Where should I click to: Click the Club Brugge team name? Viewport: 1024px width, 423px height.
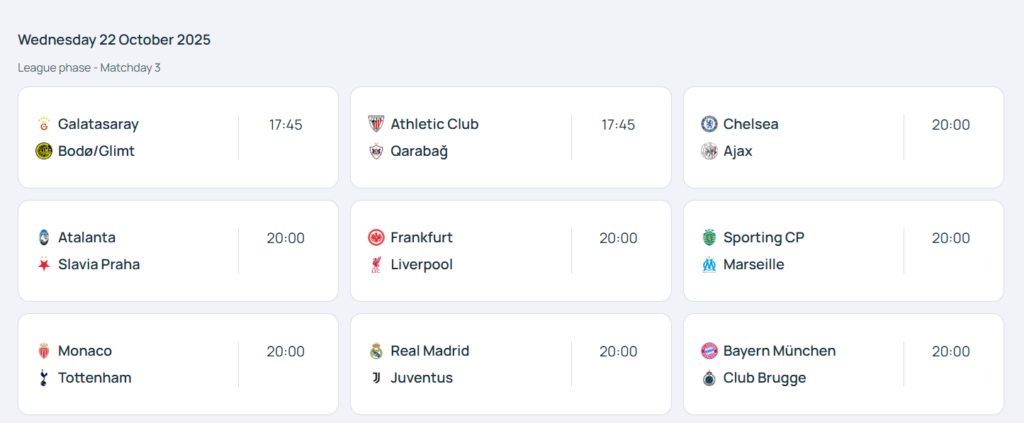pos(764,378)
